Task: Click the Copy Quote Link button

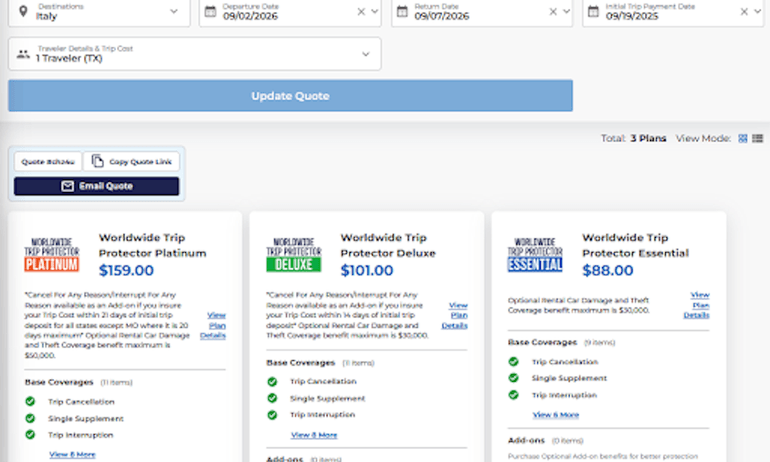Action: (x=131, y=162)
